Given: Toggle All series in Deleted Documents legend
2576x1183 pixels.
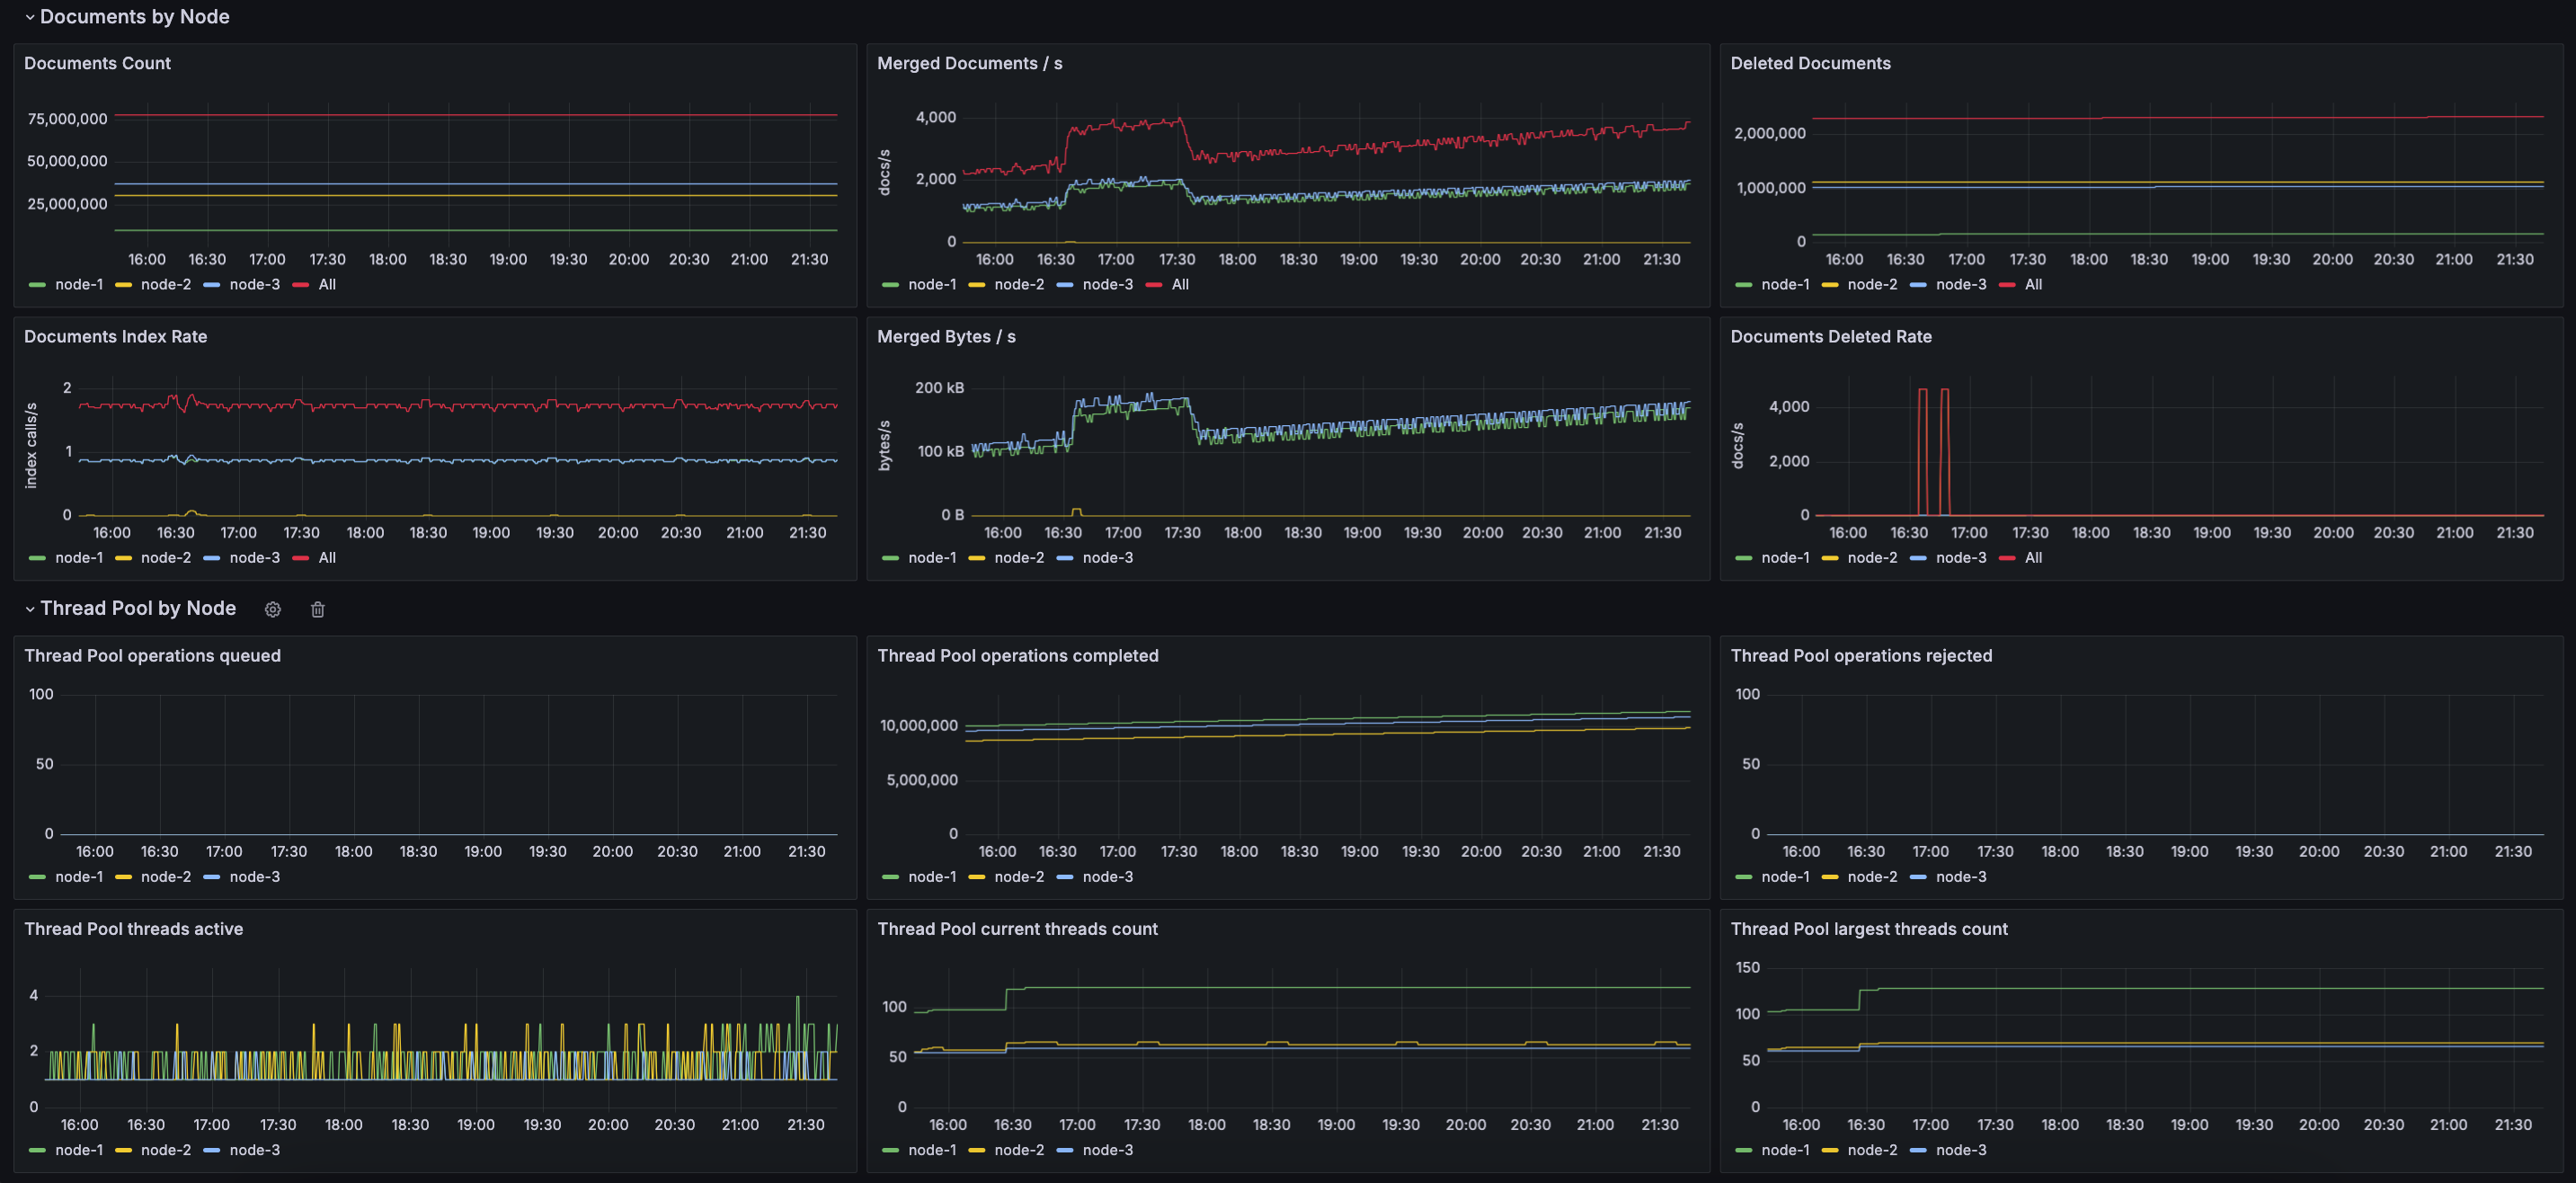Looking at the screenshot, I should pos(2033,285).
